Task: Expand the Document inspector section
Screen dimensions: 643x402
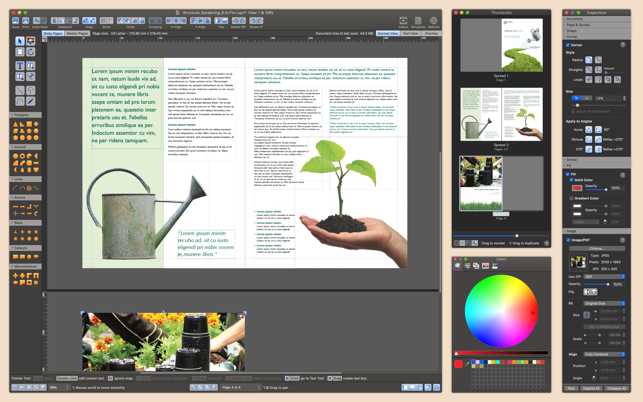Action: (x=596, y=19)
